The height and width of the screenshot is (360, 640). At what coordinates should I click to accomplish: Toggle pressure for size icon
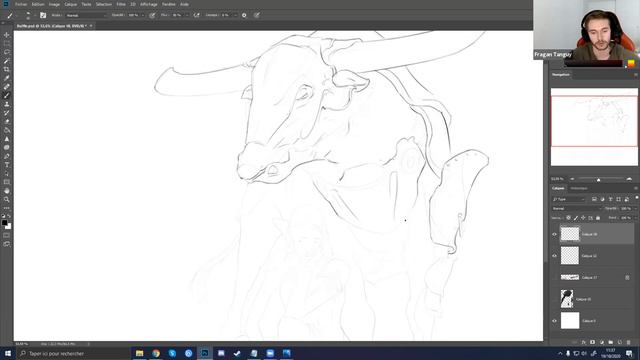[257, 15]
